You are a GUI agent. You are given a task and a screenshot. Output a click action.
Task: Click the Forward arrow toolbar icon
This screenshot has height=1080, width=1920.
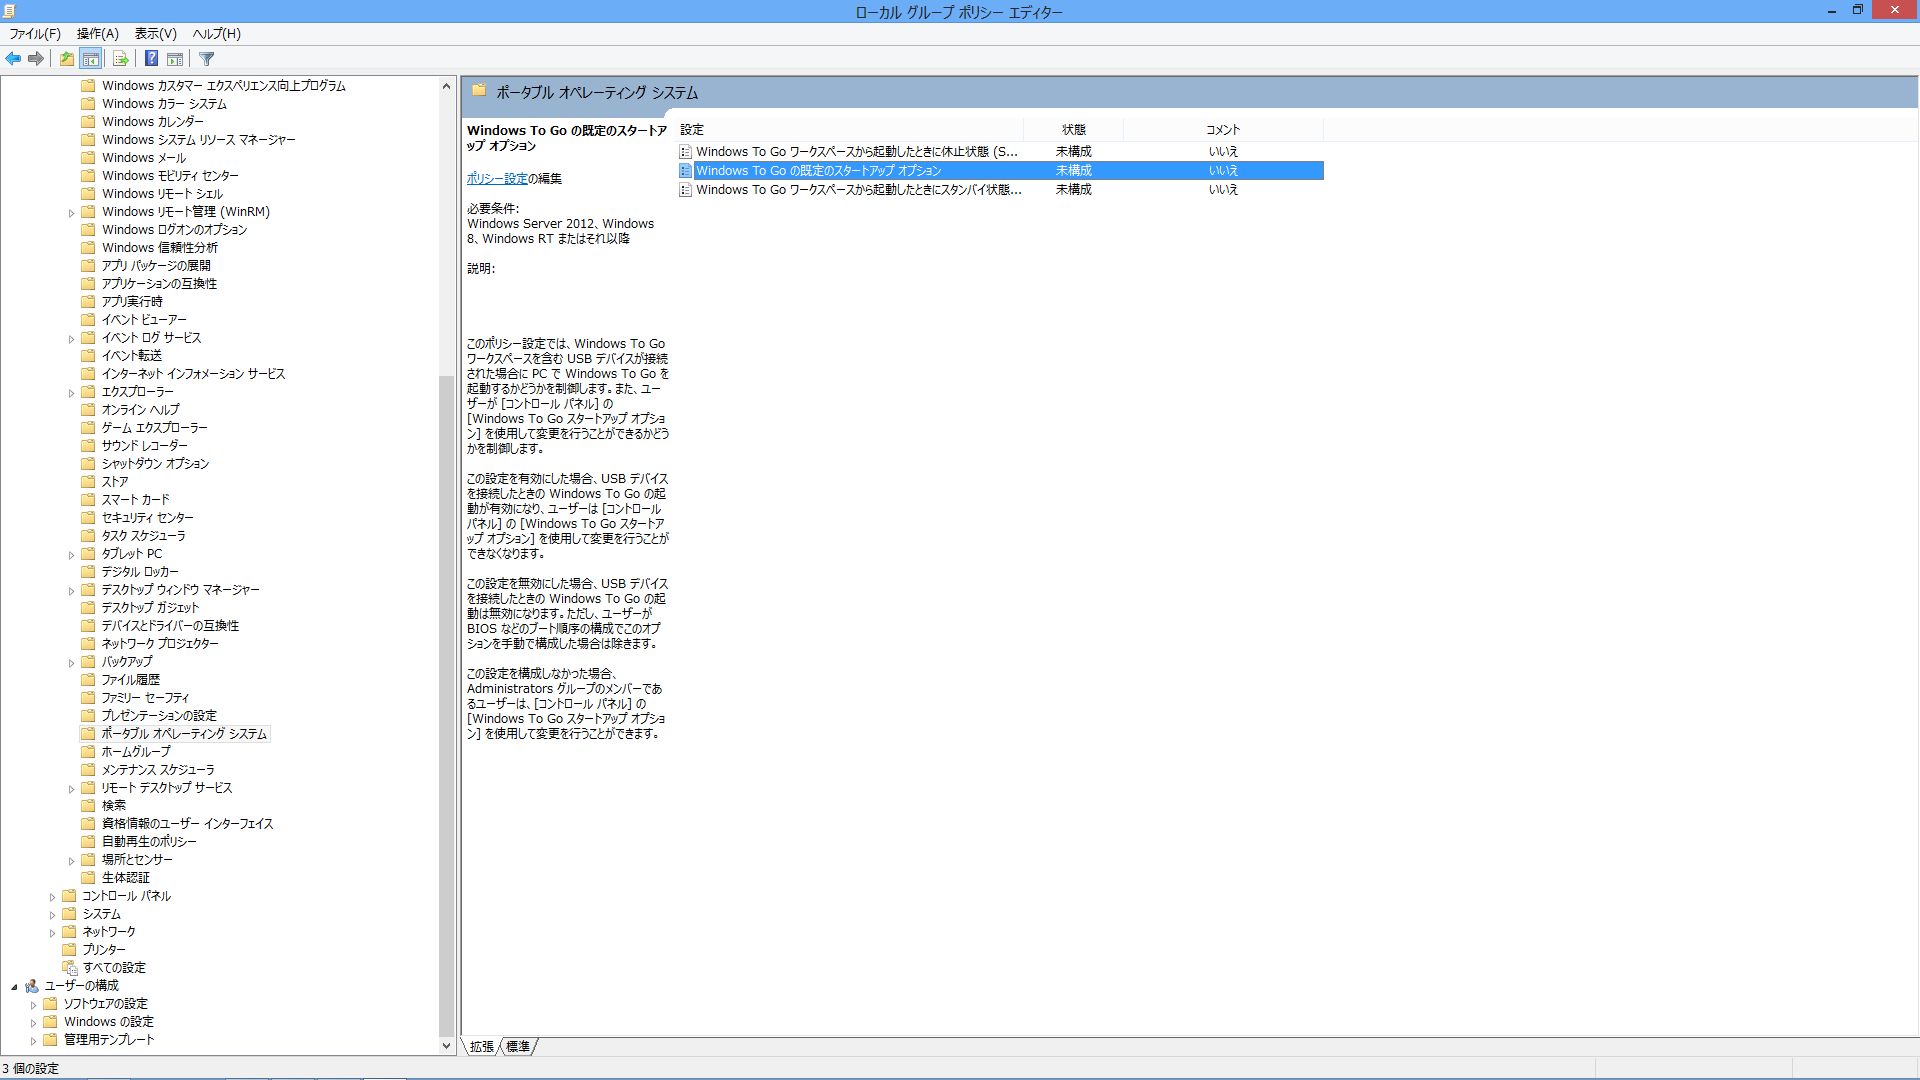tap(36, 59)
